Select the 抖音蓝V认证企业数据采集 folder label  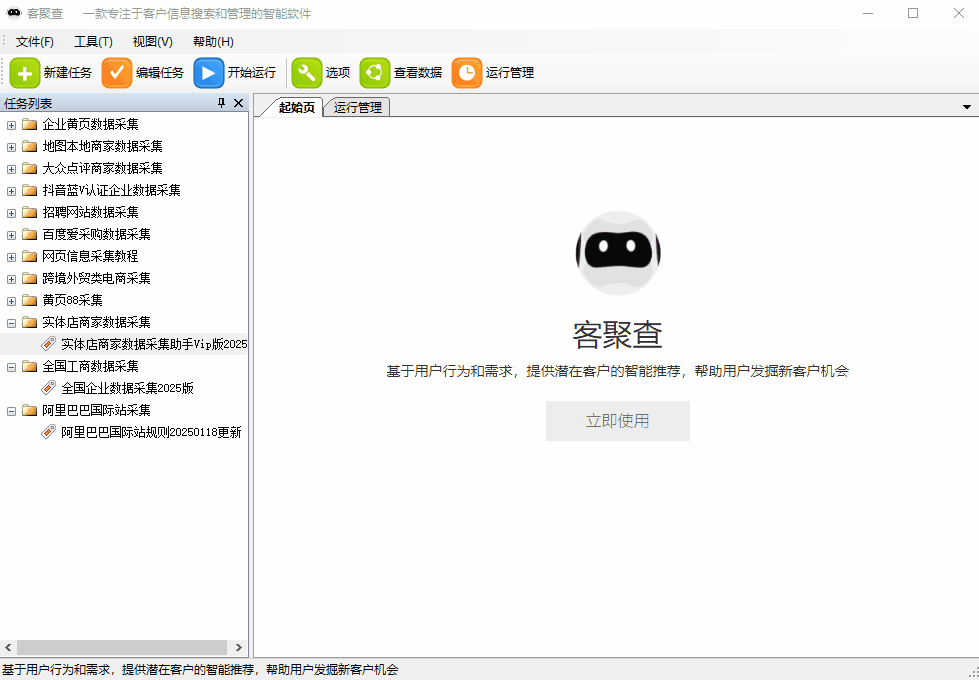point(111,190)
